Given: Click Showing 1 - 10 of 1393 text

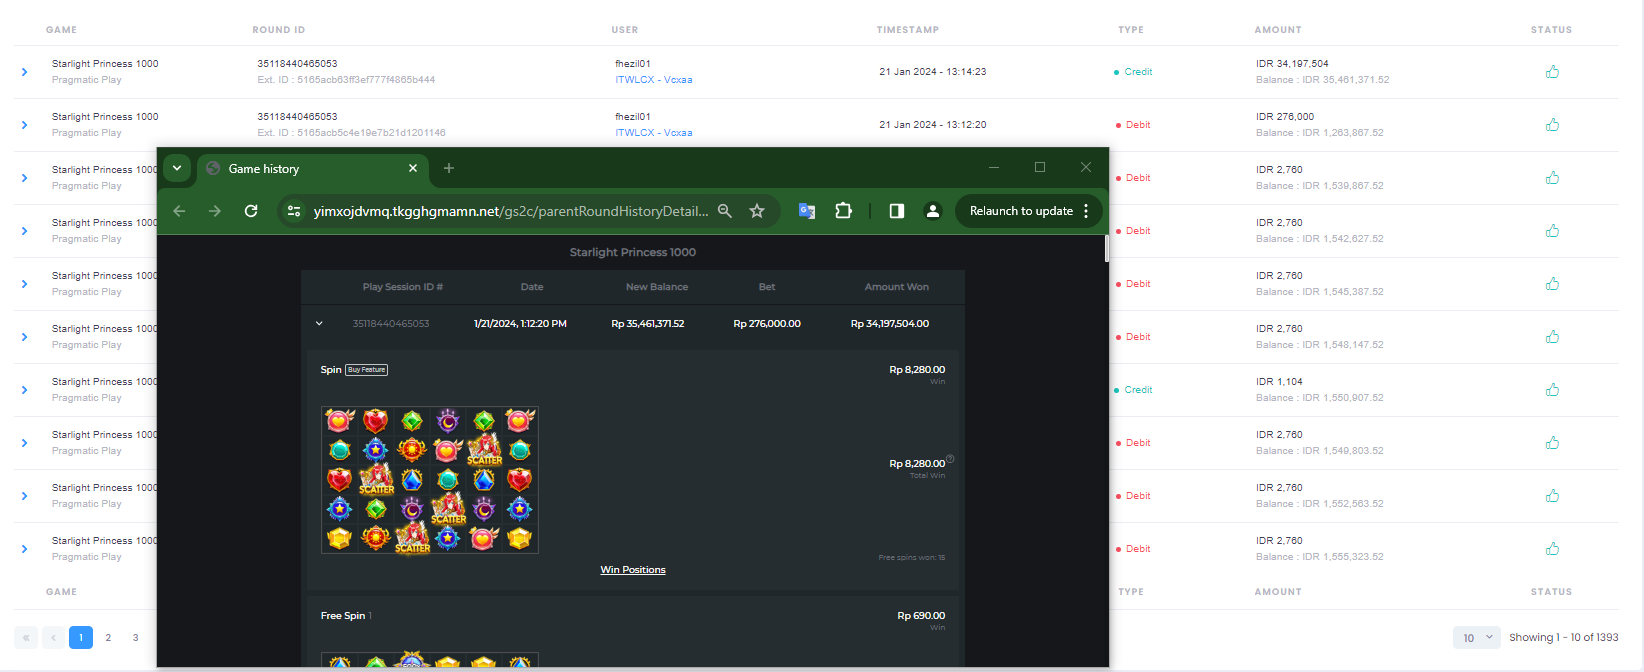Looking at the screenshot, I should coord(1563,637).
